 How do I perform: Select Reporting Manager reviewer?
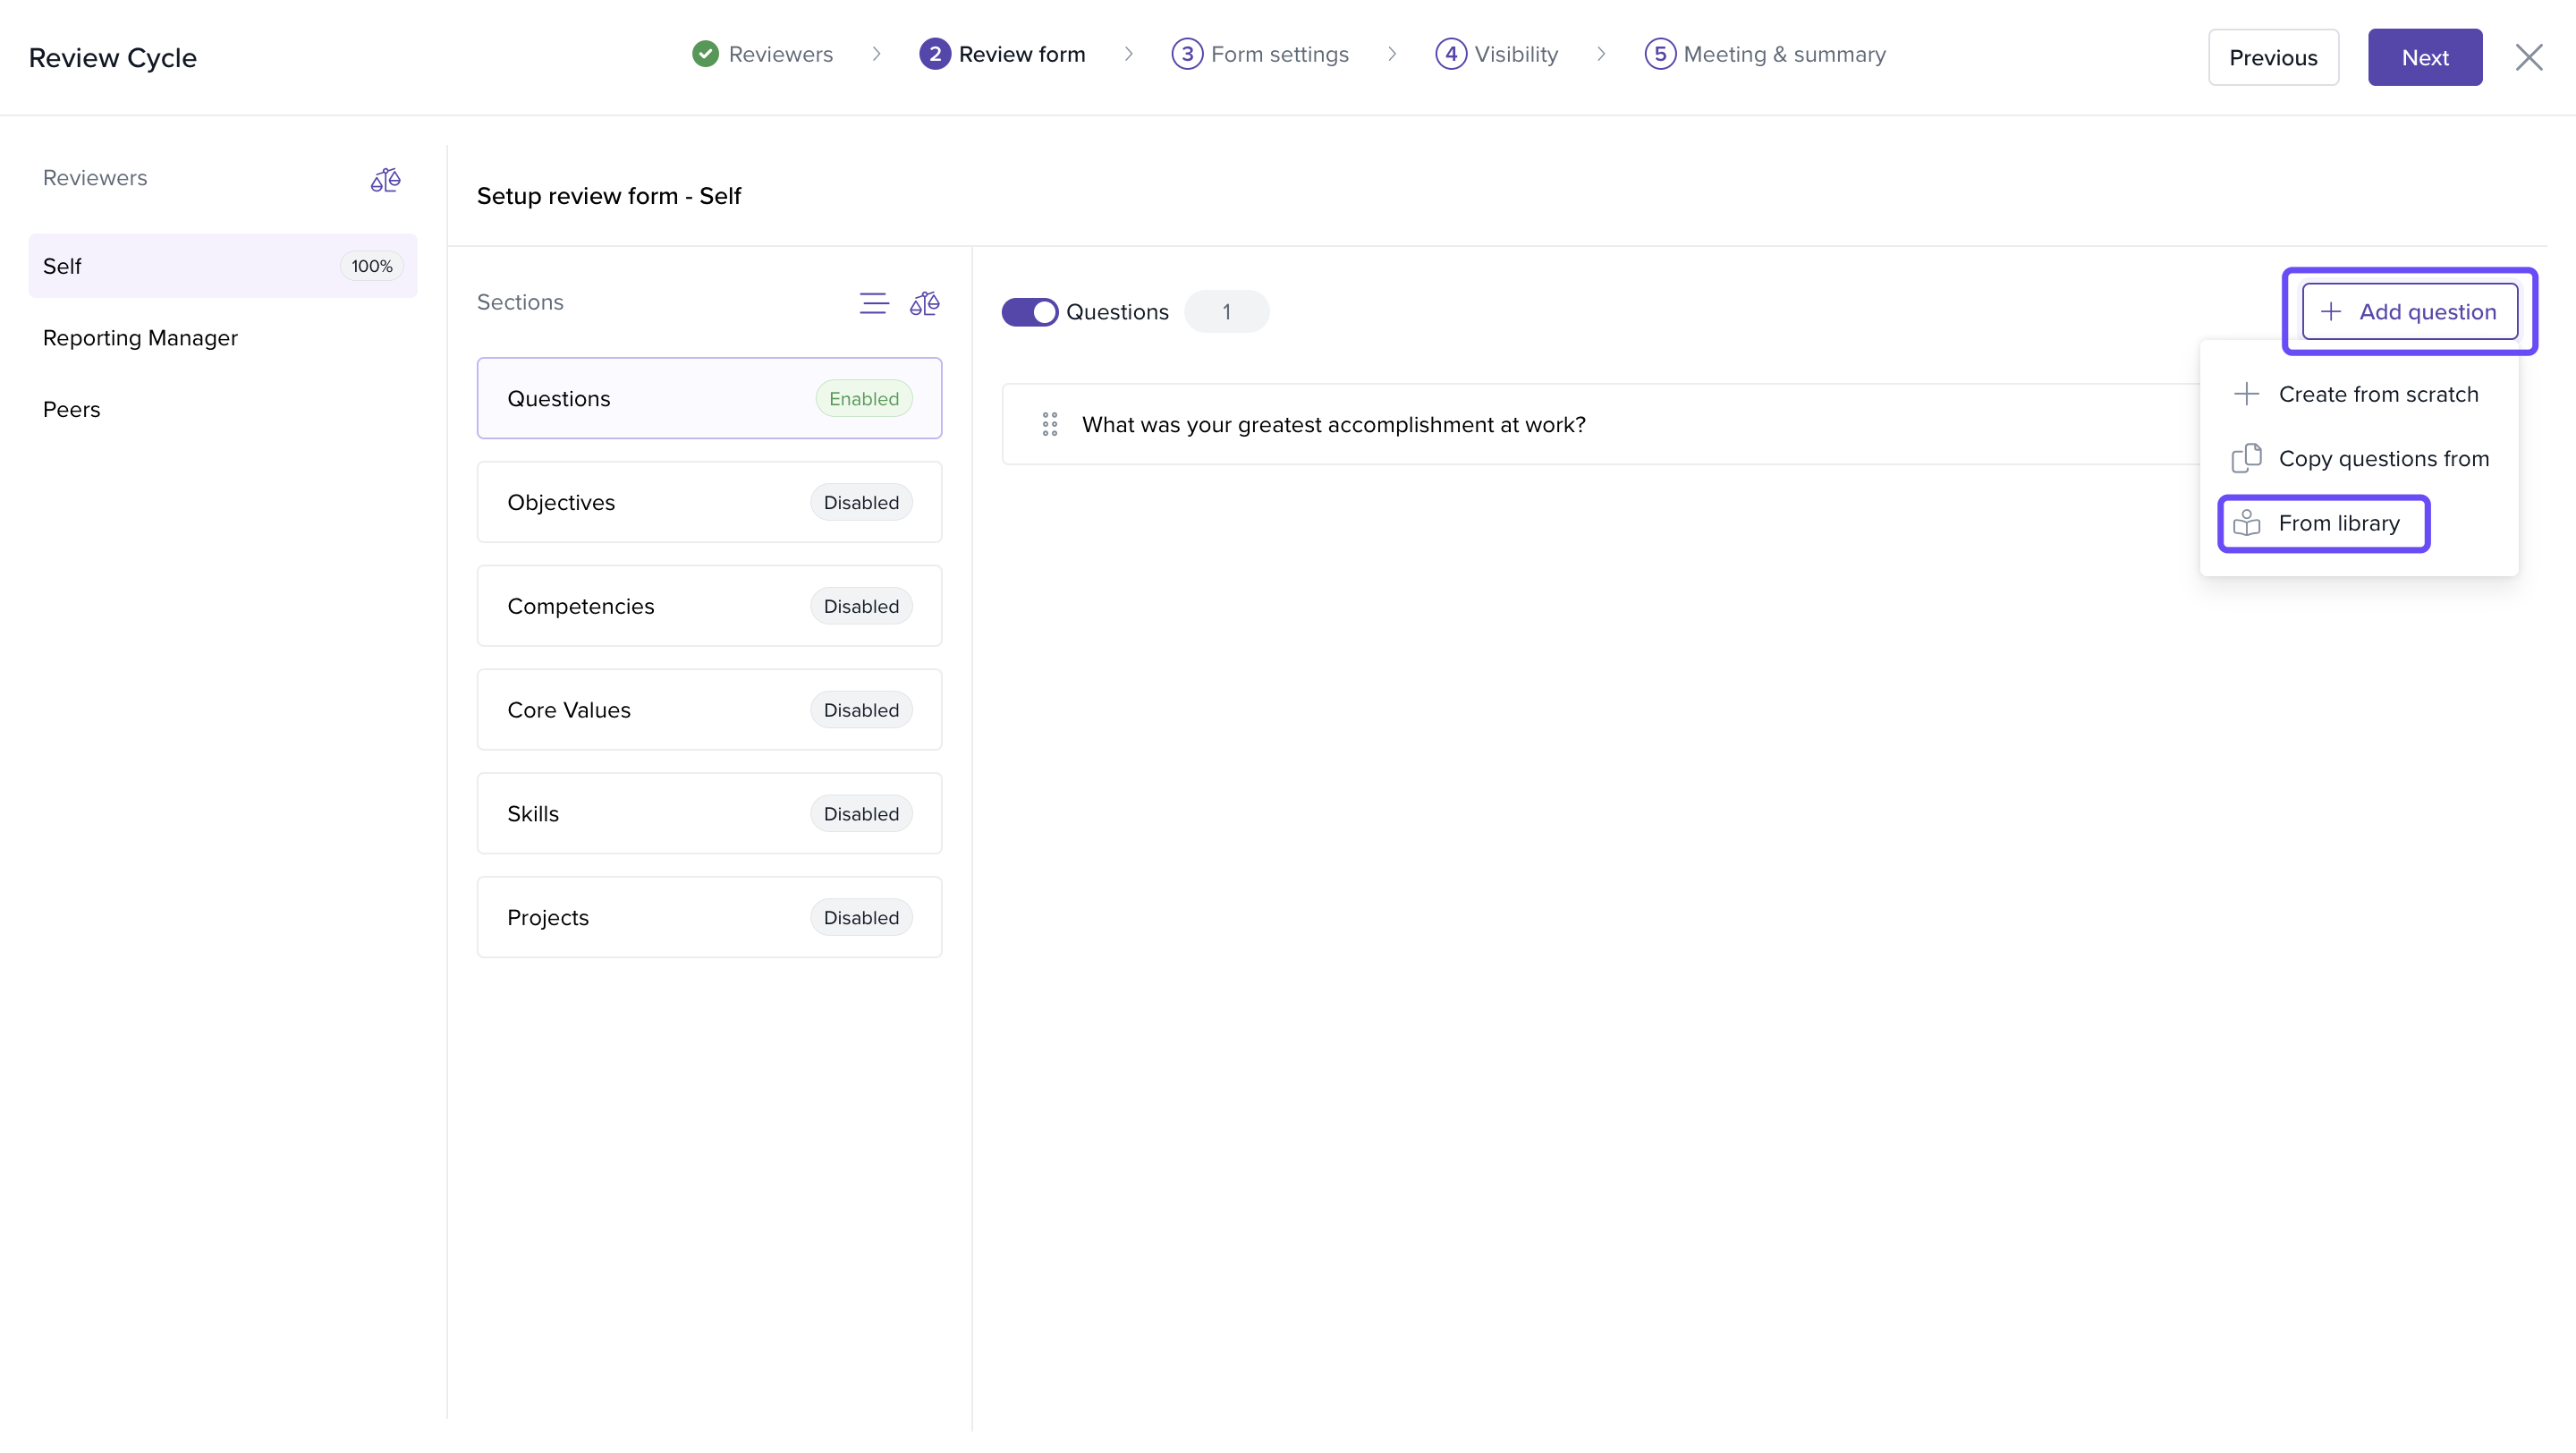(x=140, y=338)
